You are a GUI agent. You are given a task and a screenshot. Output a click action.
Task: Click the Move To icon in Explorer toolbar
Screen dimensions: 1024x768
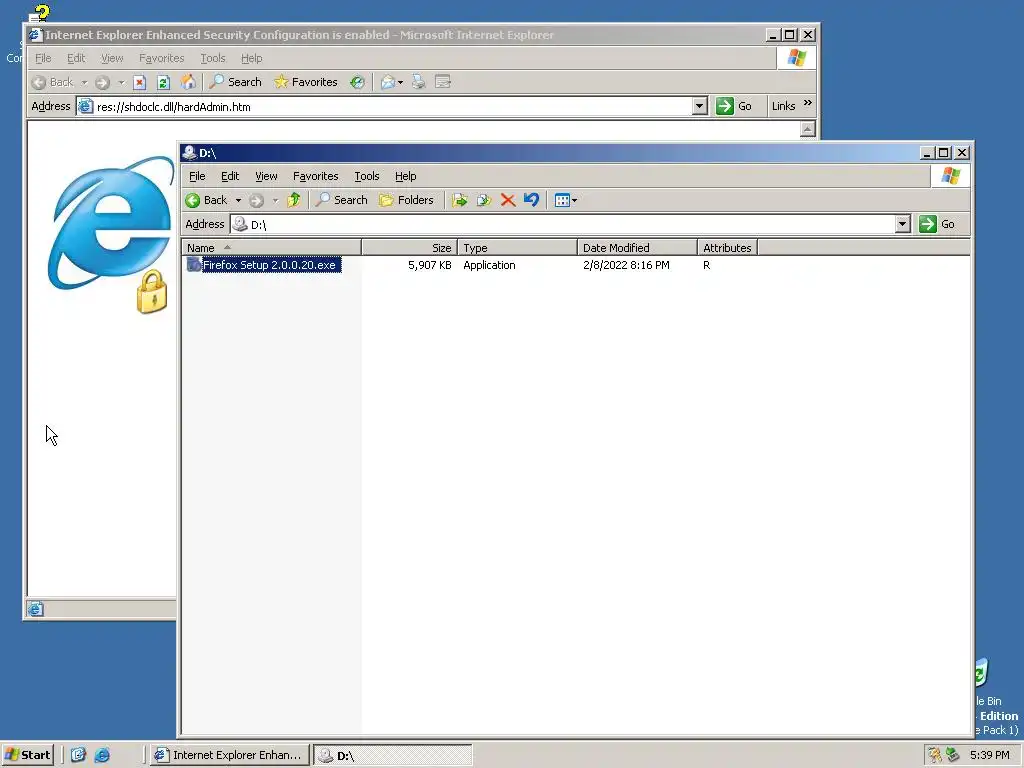[x=460, y=200]
